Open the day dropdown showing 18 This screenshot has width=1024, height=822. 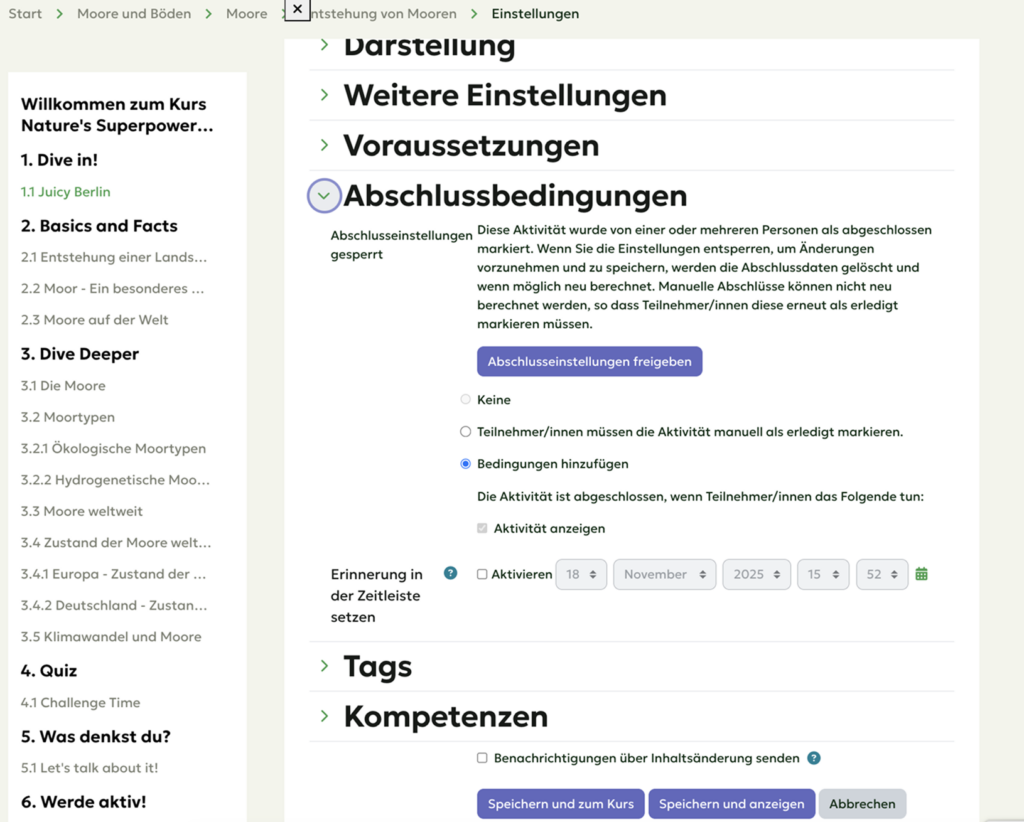580,575
